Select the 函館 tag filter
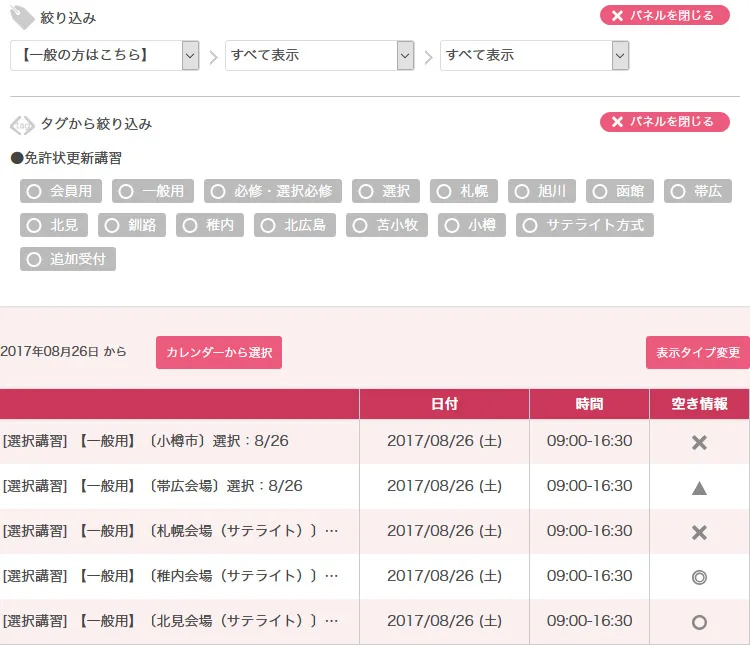This screenshot has height=645, width=750. point(620,191)
